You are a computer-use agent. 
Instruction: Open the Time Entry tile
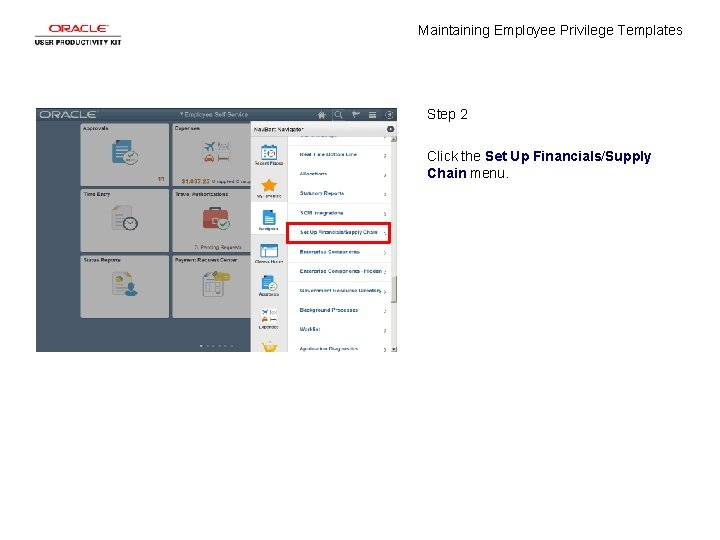click(x=124, y=220)
